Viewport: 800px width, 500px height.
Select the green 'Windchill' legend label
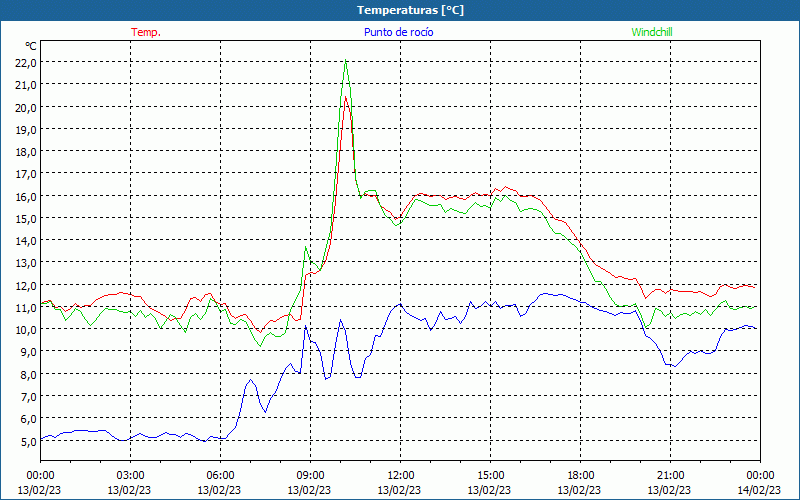click(652, 32)
